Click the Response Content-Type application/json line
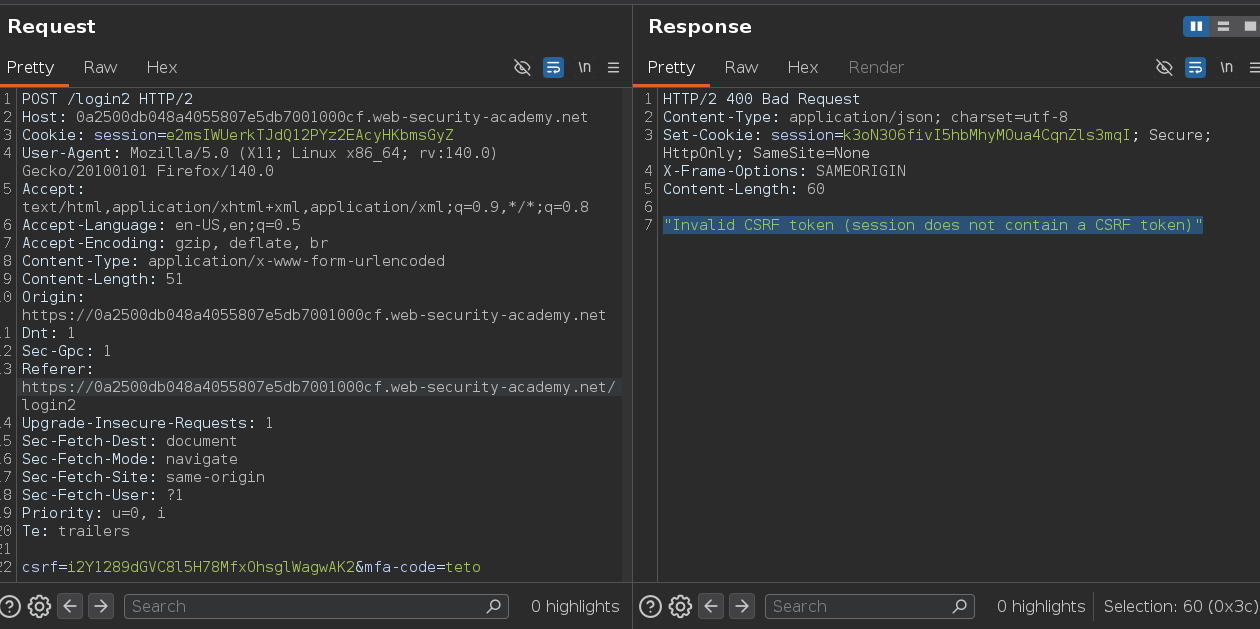 pyautogui.click(x=865, y=117)
